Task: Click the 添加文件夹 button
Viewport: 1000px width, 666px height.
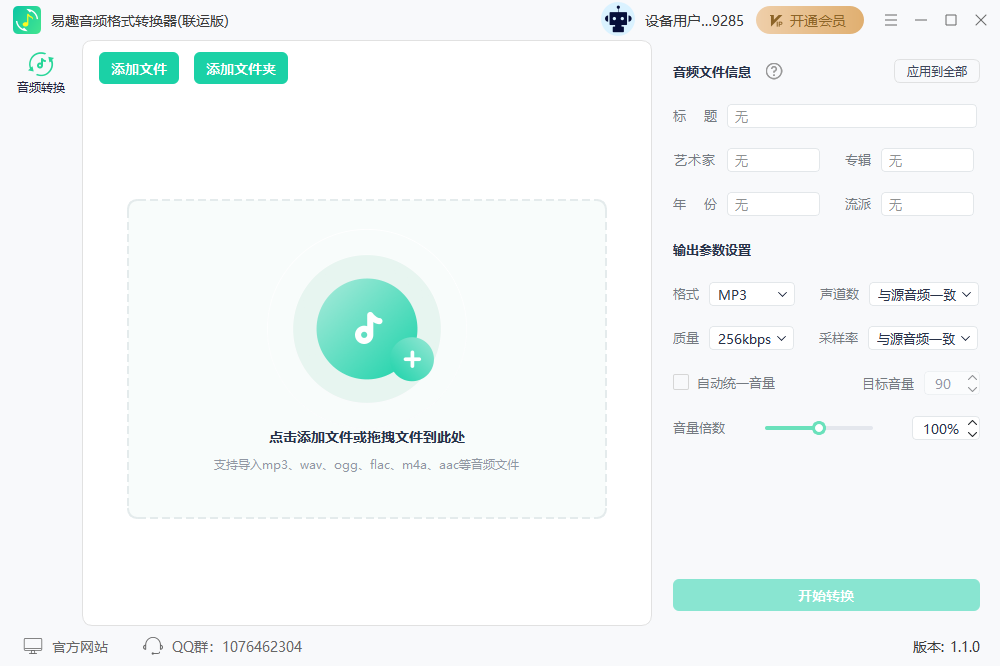Action: pos(241,69)
